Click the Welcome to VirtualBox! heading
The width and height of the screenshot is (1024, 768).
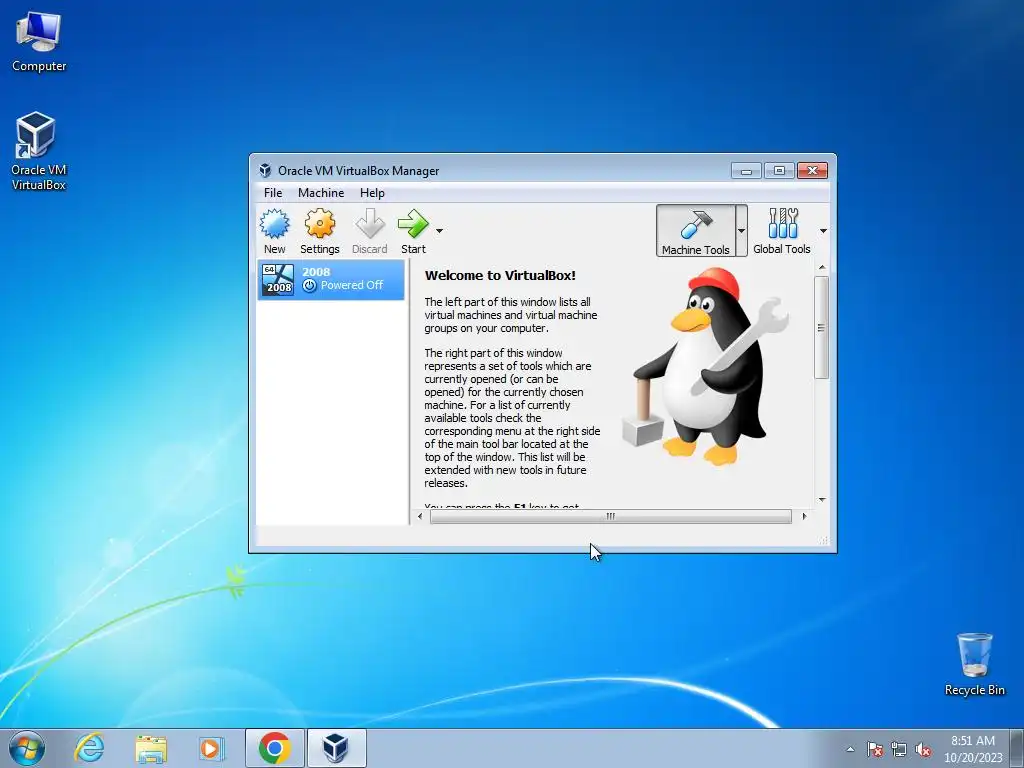coord(500,276)
